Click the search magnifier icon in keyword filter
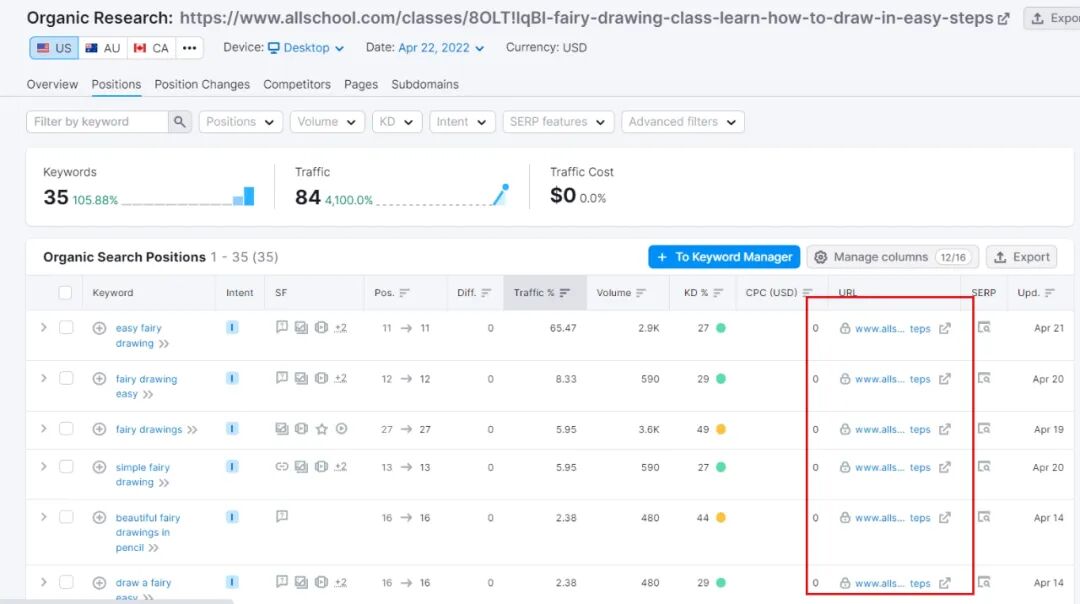The image size is (1080, 604). tap(180, 122)
